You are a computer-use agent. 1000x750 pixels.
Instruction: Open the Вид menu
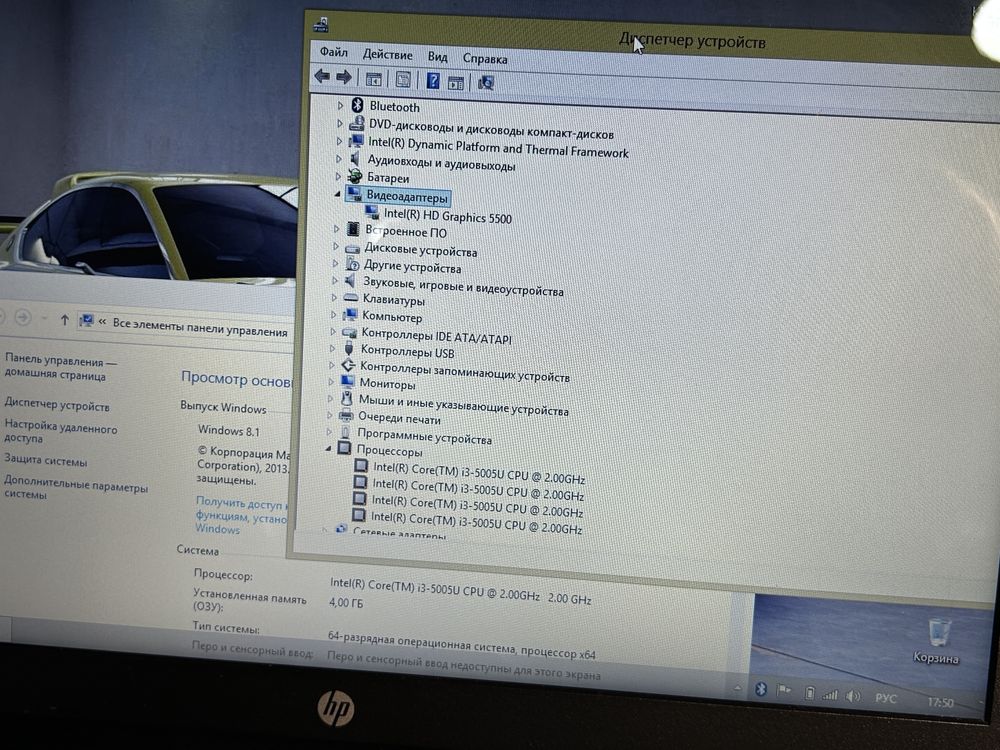click(x=438, y=56)
